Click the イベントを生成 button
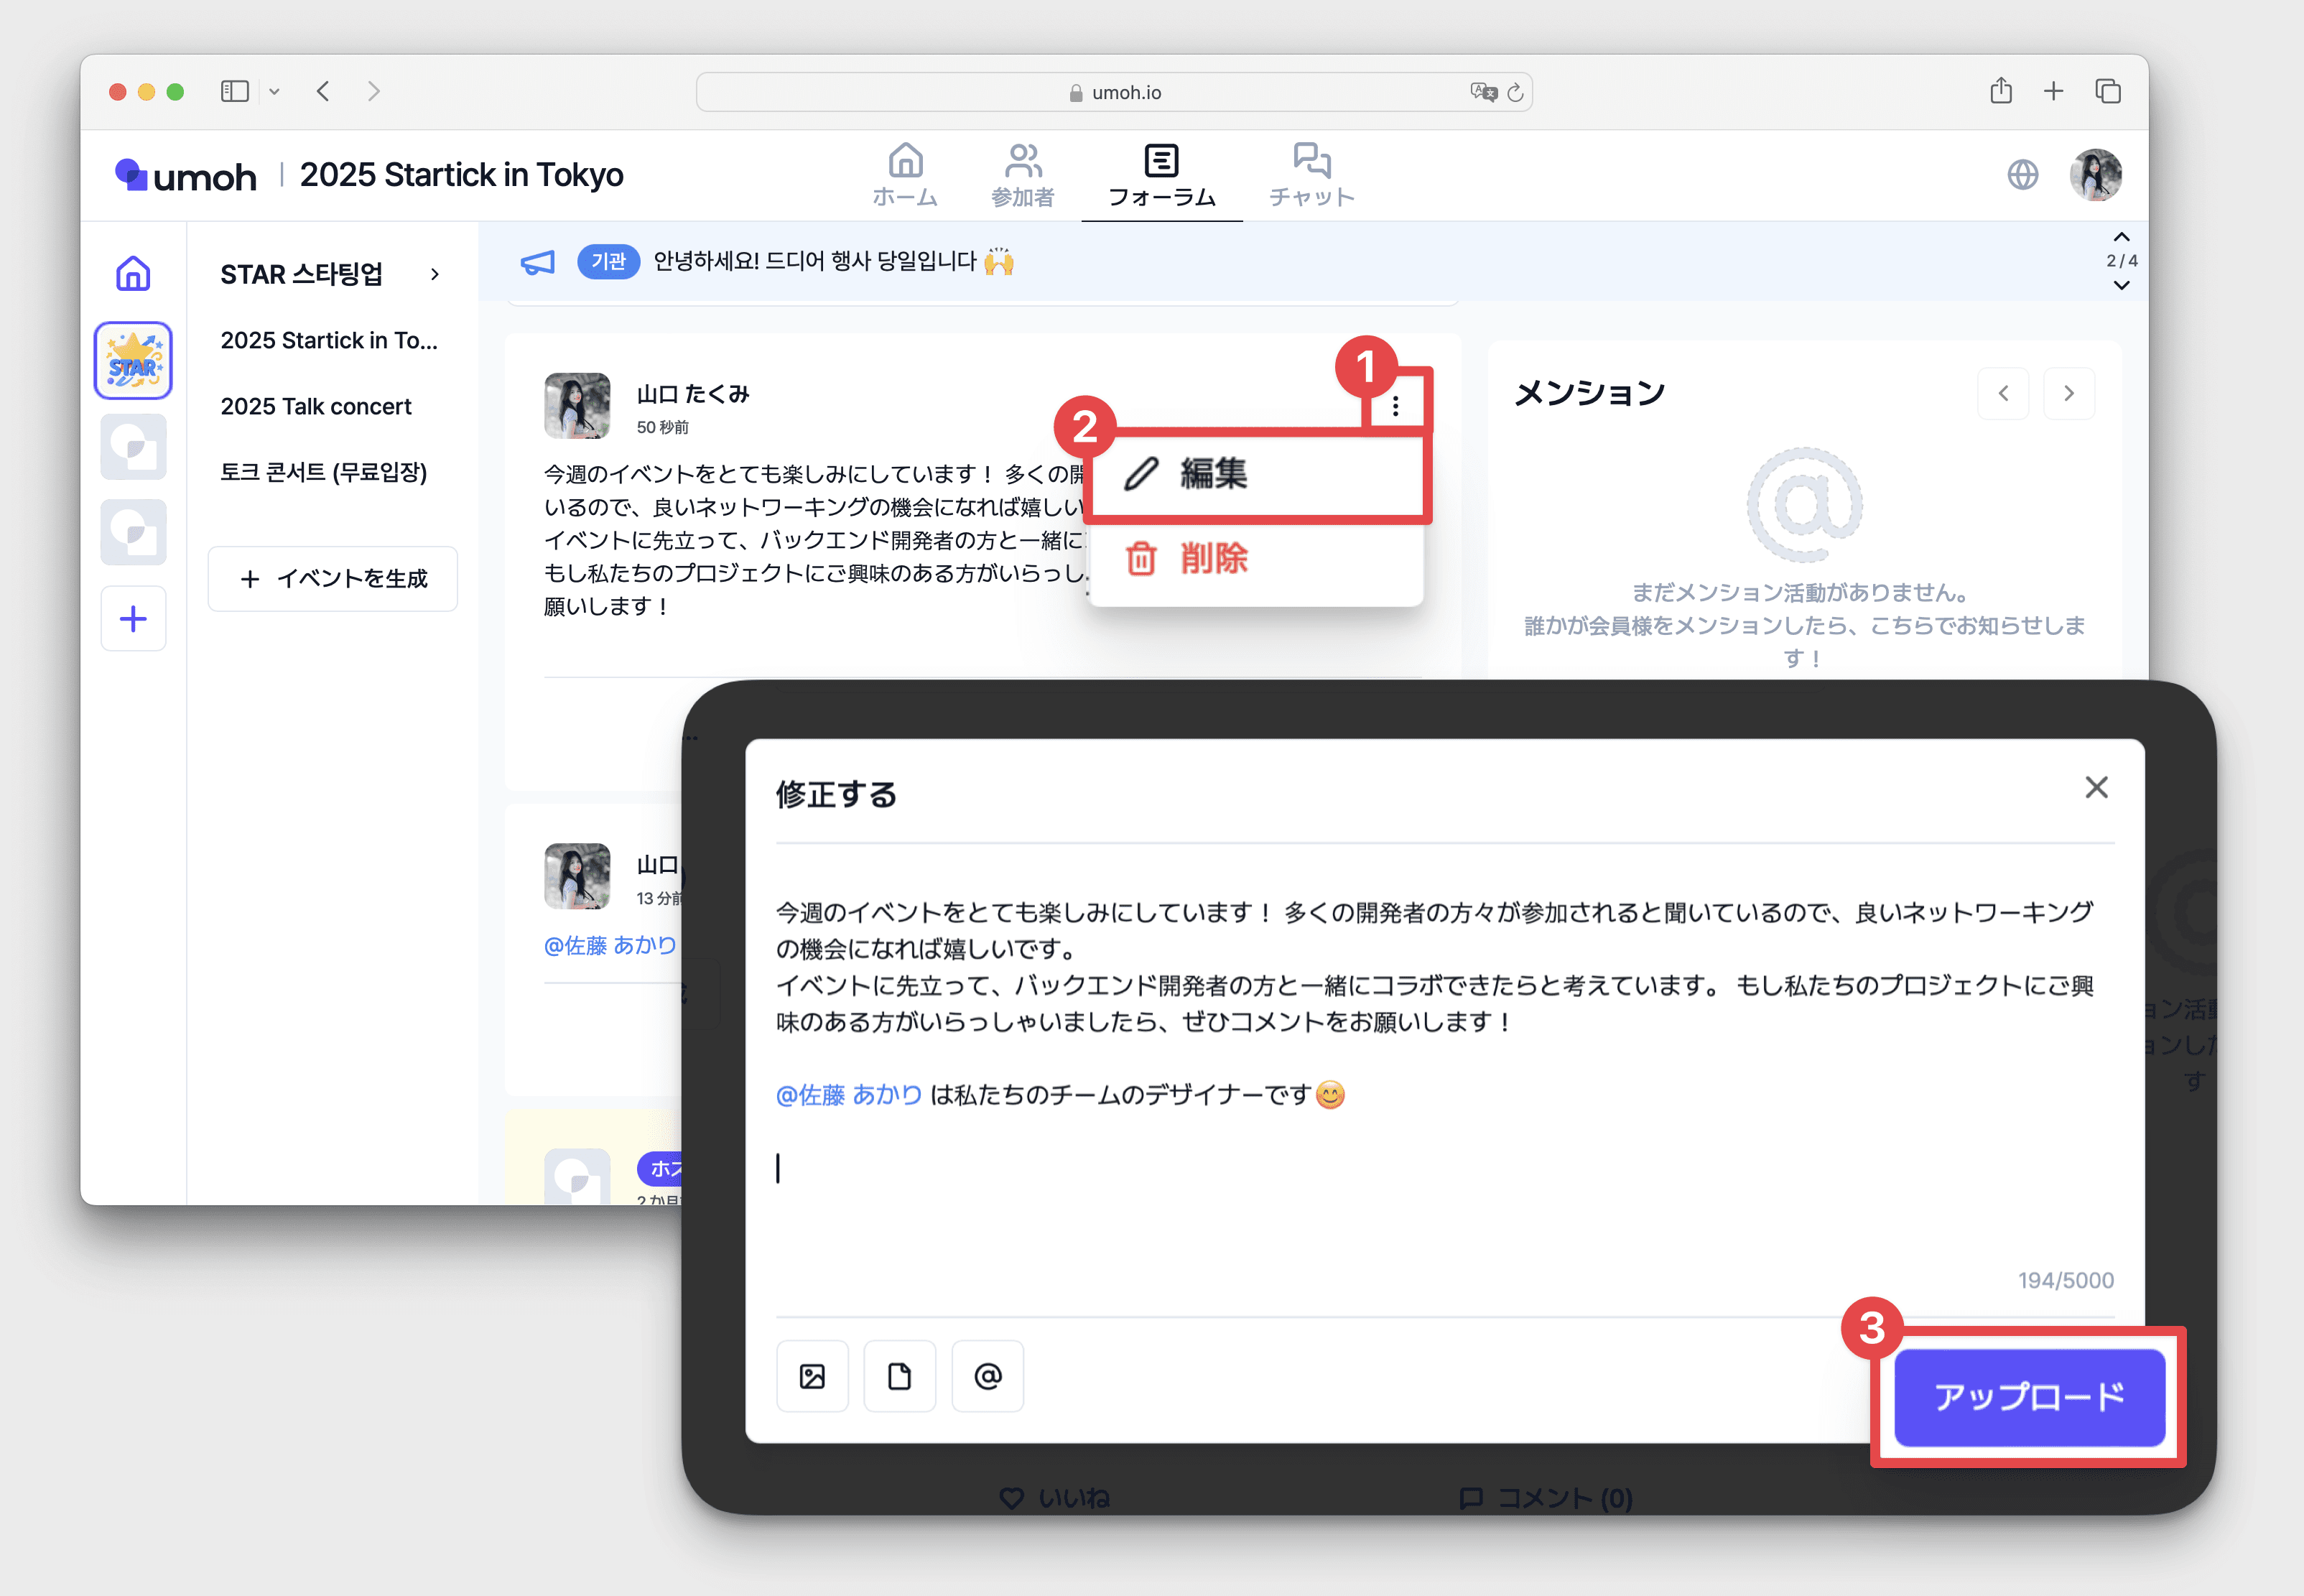The width and height of the screenshot is (2304, 1596). point(333,578)
